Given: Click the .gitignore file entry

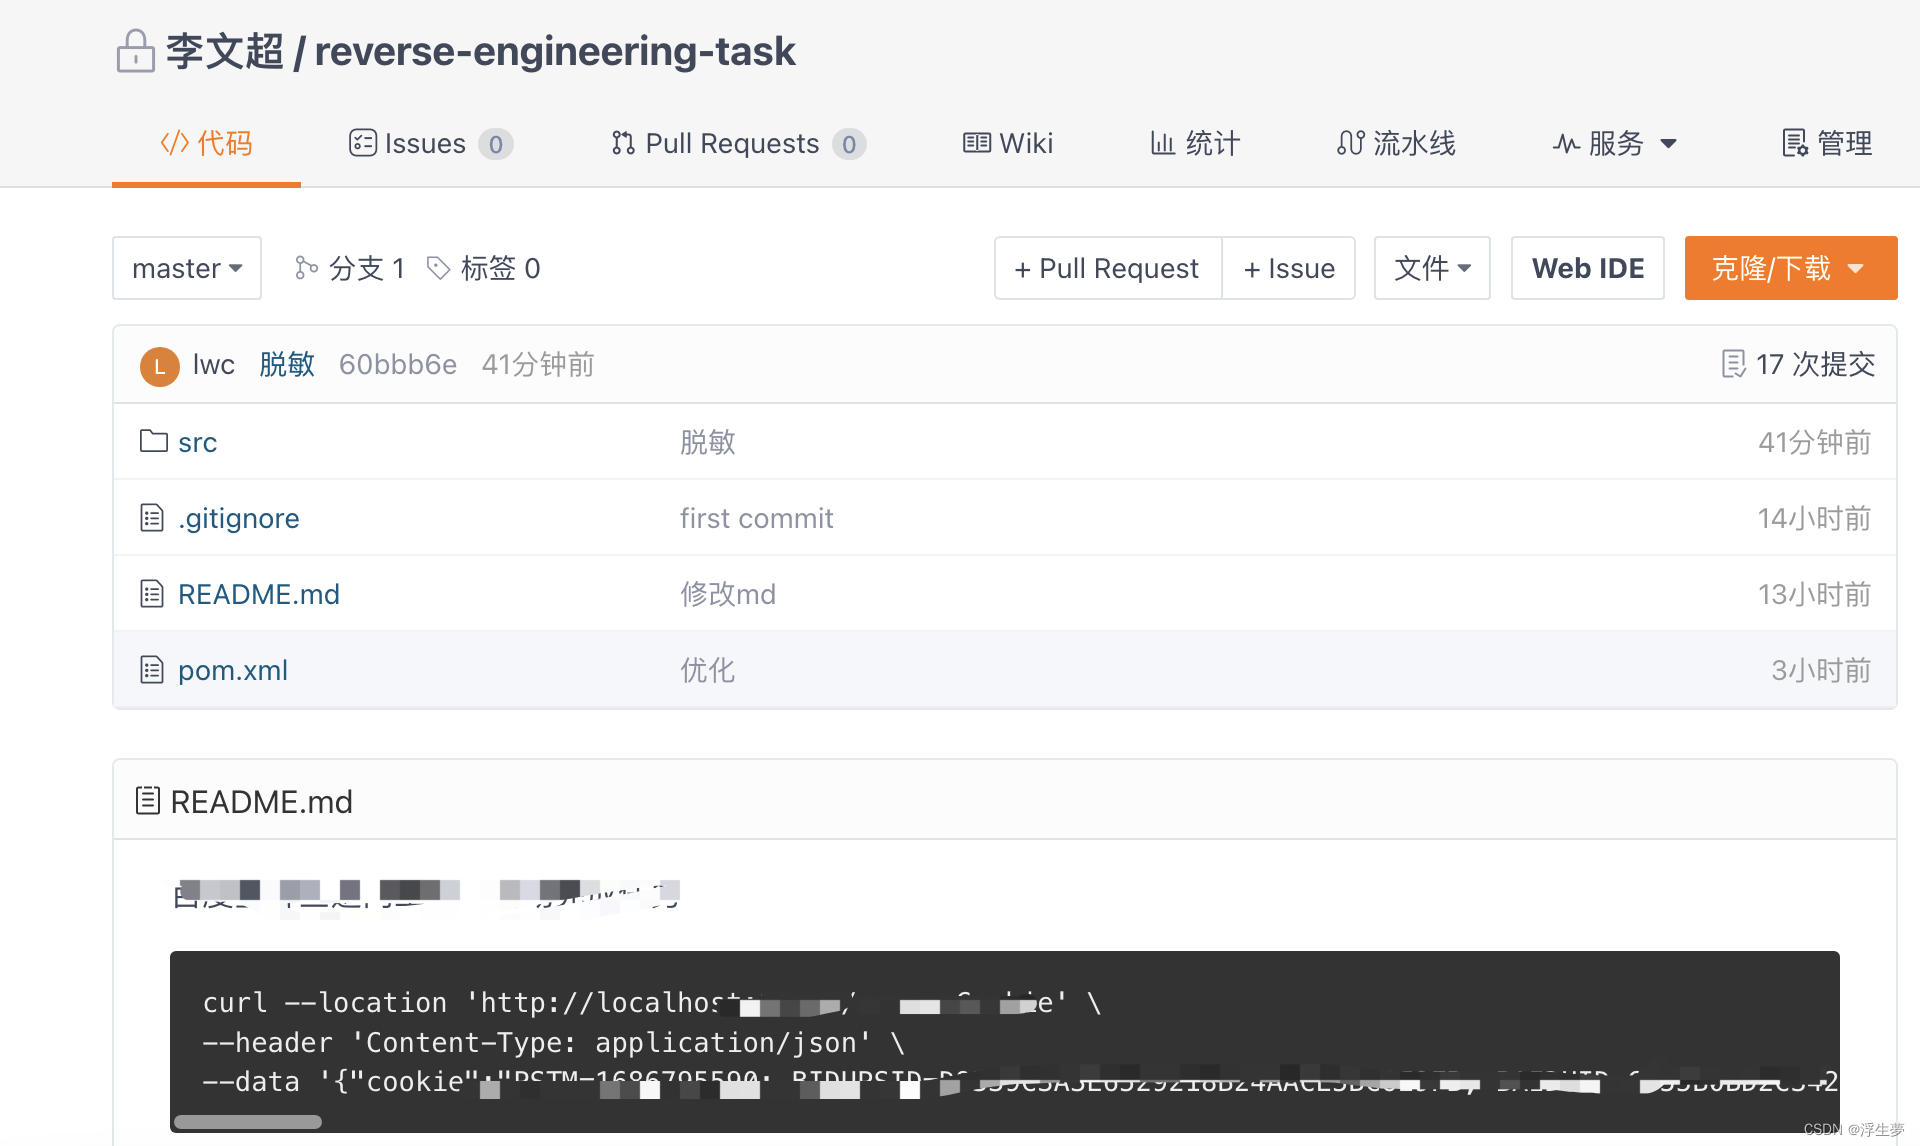Looking at the screenshot, I should [237, 517].
